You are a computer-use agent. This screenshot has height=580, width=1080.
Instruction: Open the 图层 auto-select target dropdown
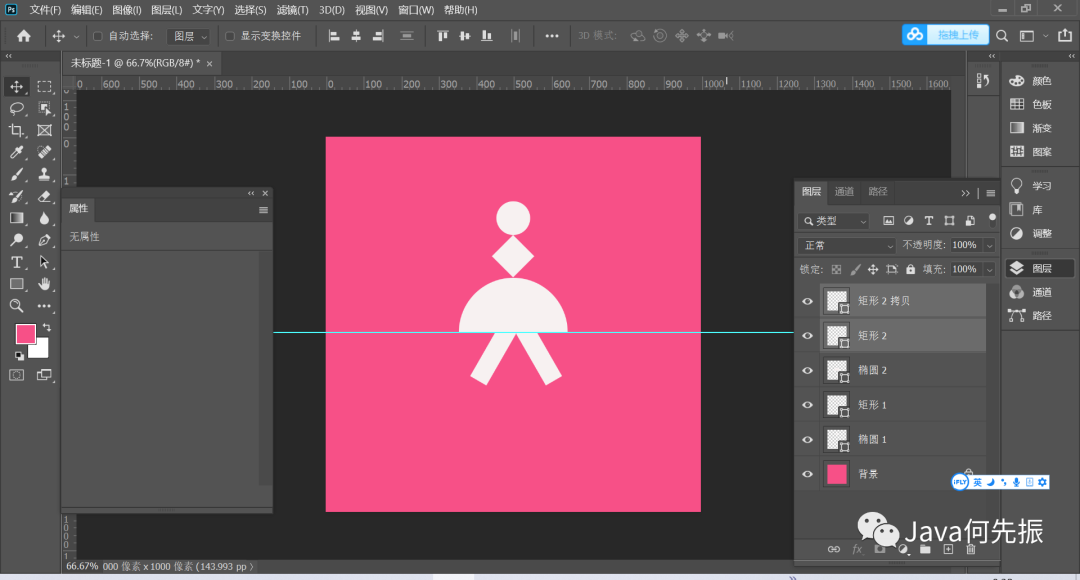[x=190, y=36]
